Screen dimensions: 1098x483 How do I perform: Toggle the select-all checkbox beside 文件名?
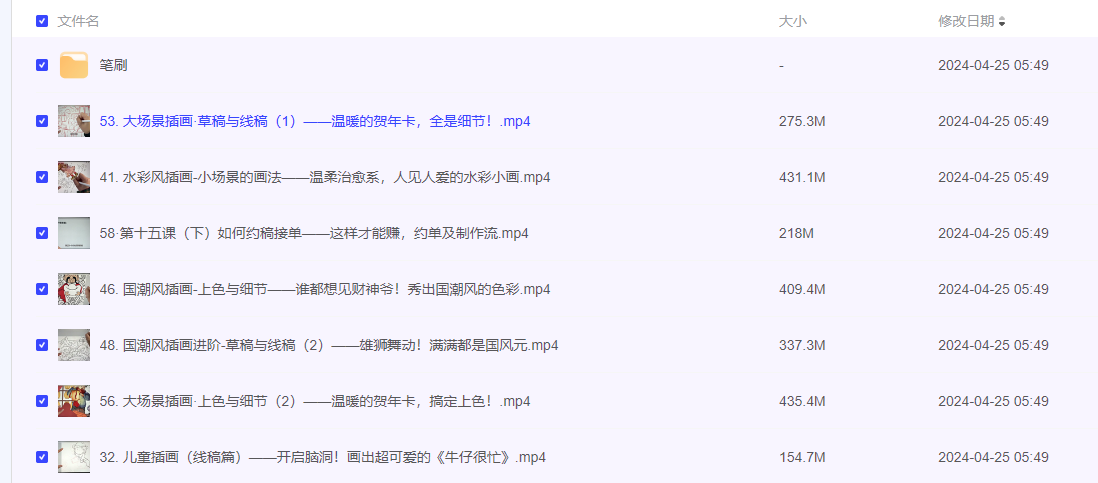tap(42, 21)
